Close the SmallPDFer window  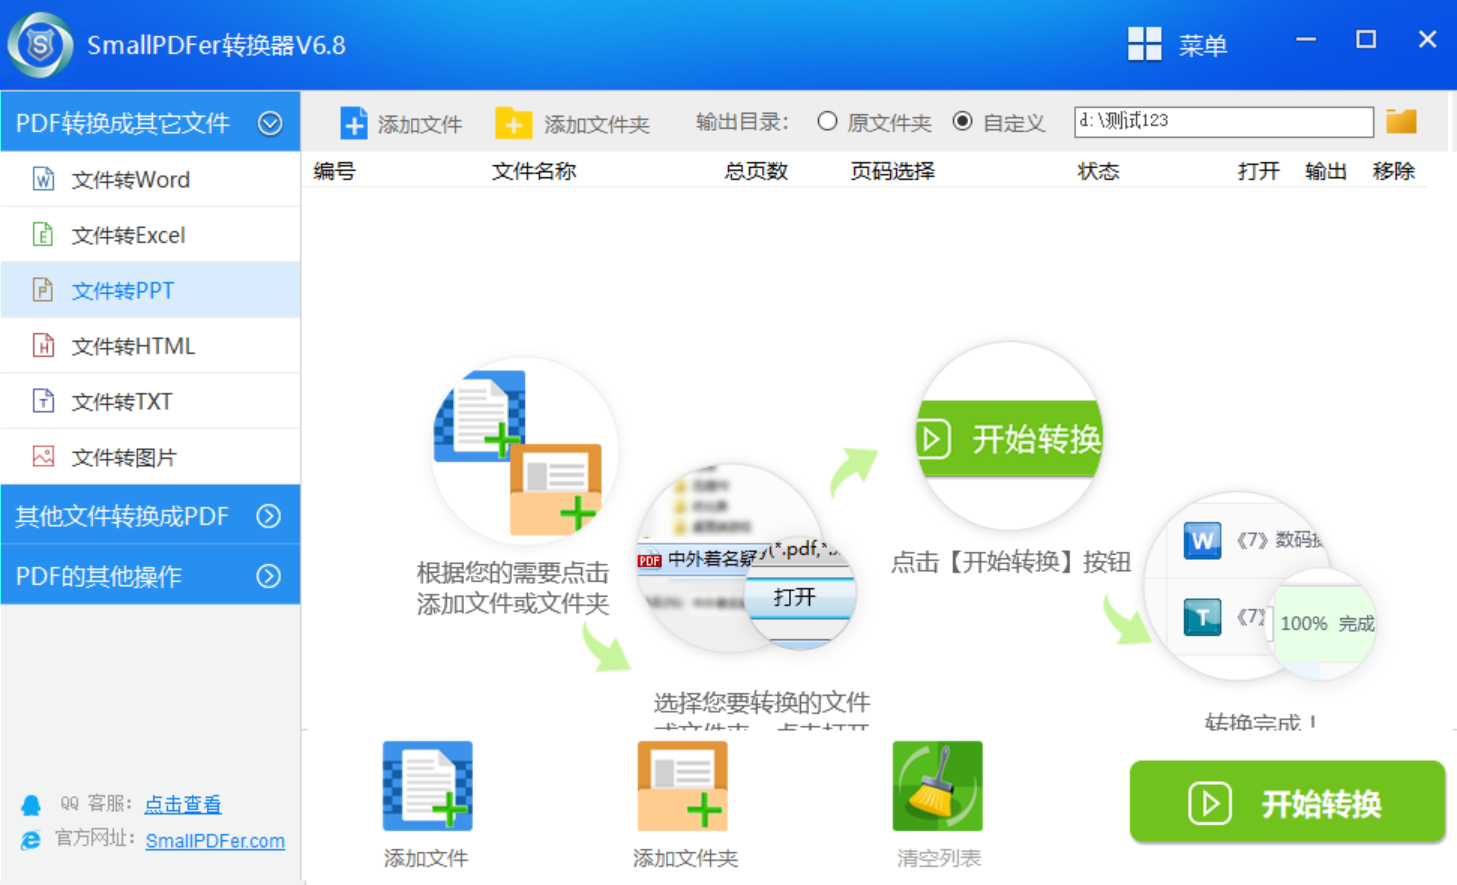(1427, 39)
